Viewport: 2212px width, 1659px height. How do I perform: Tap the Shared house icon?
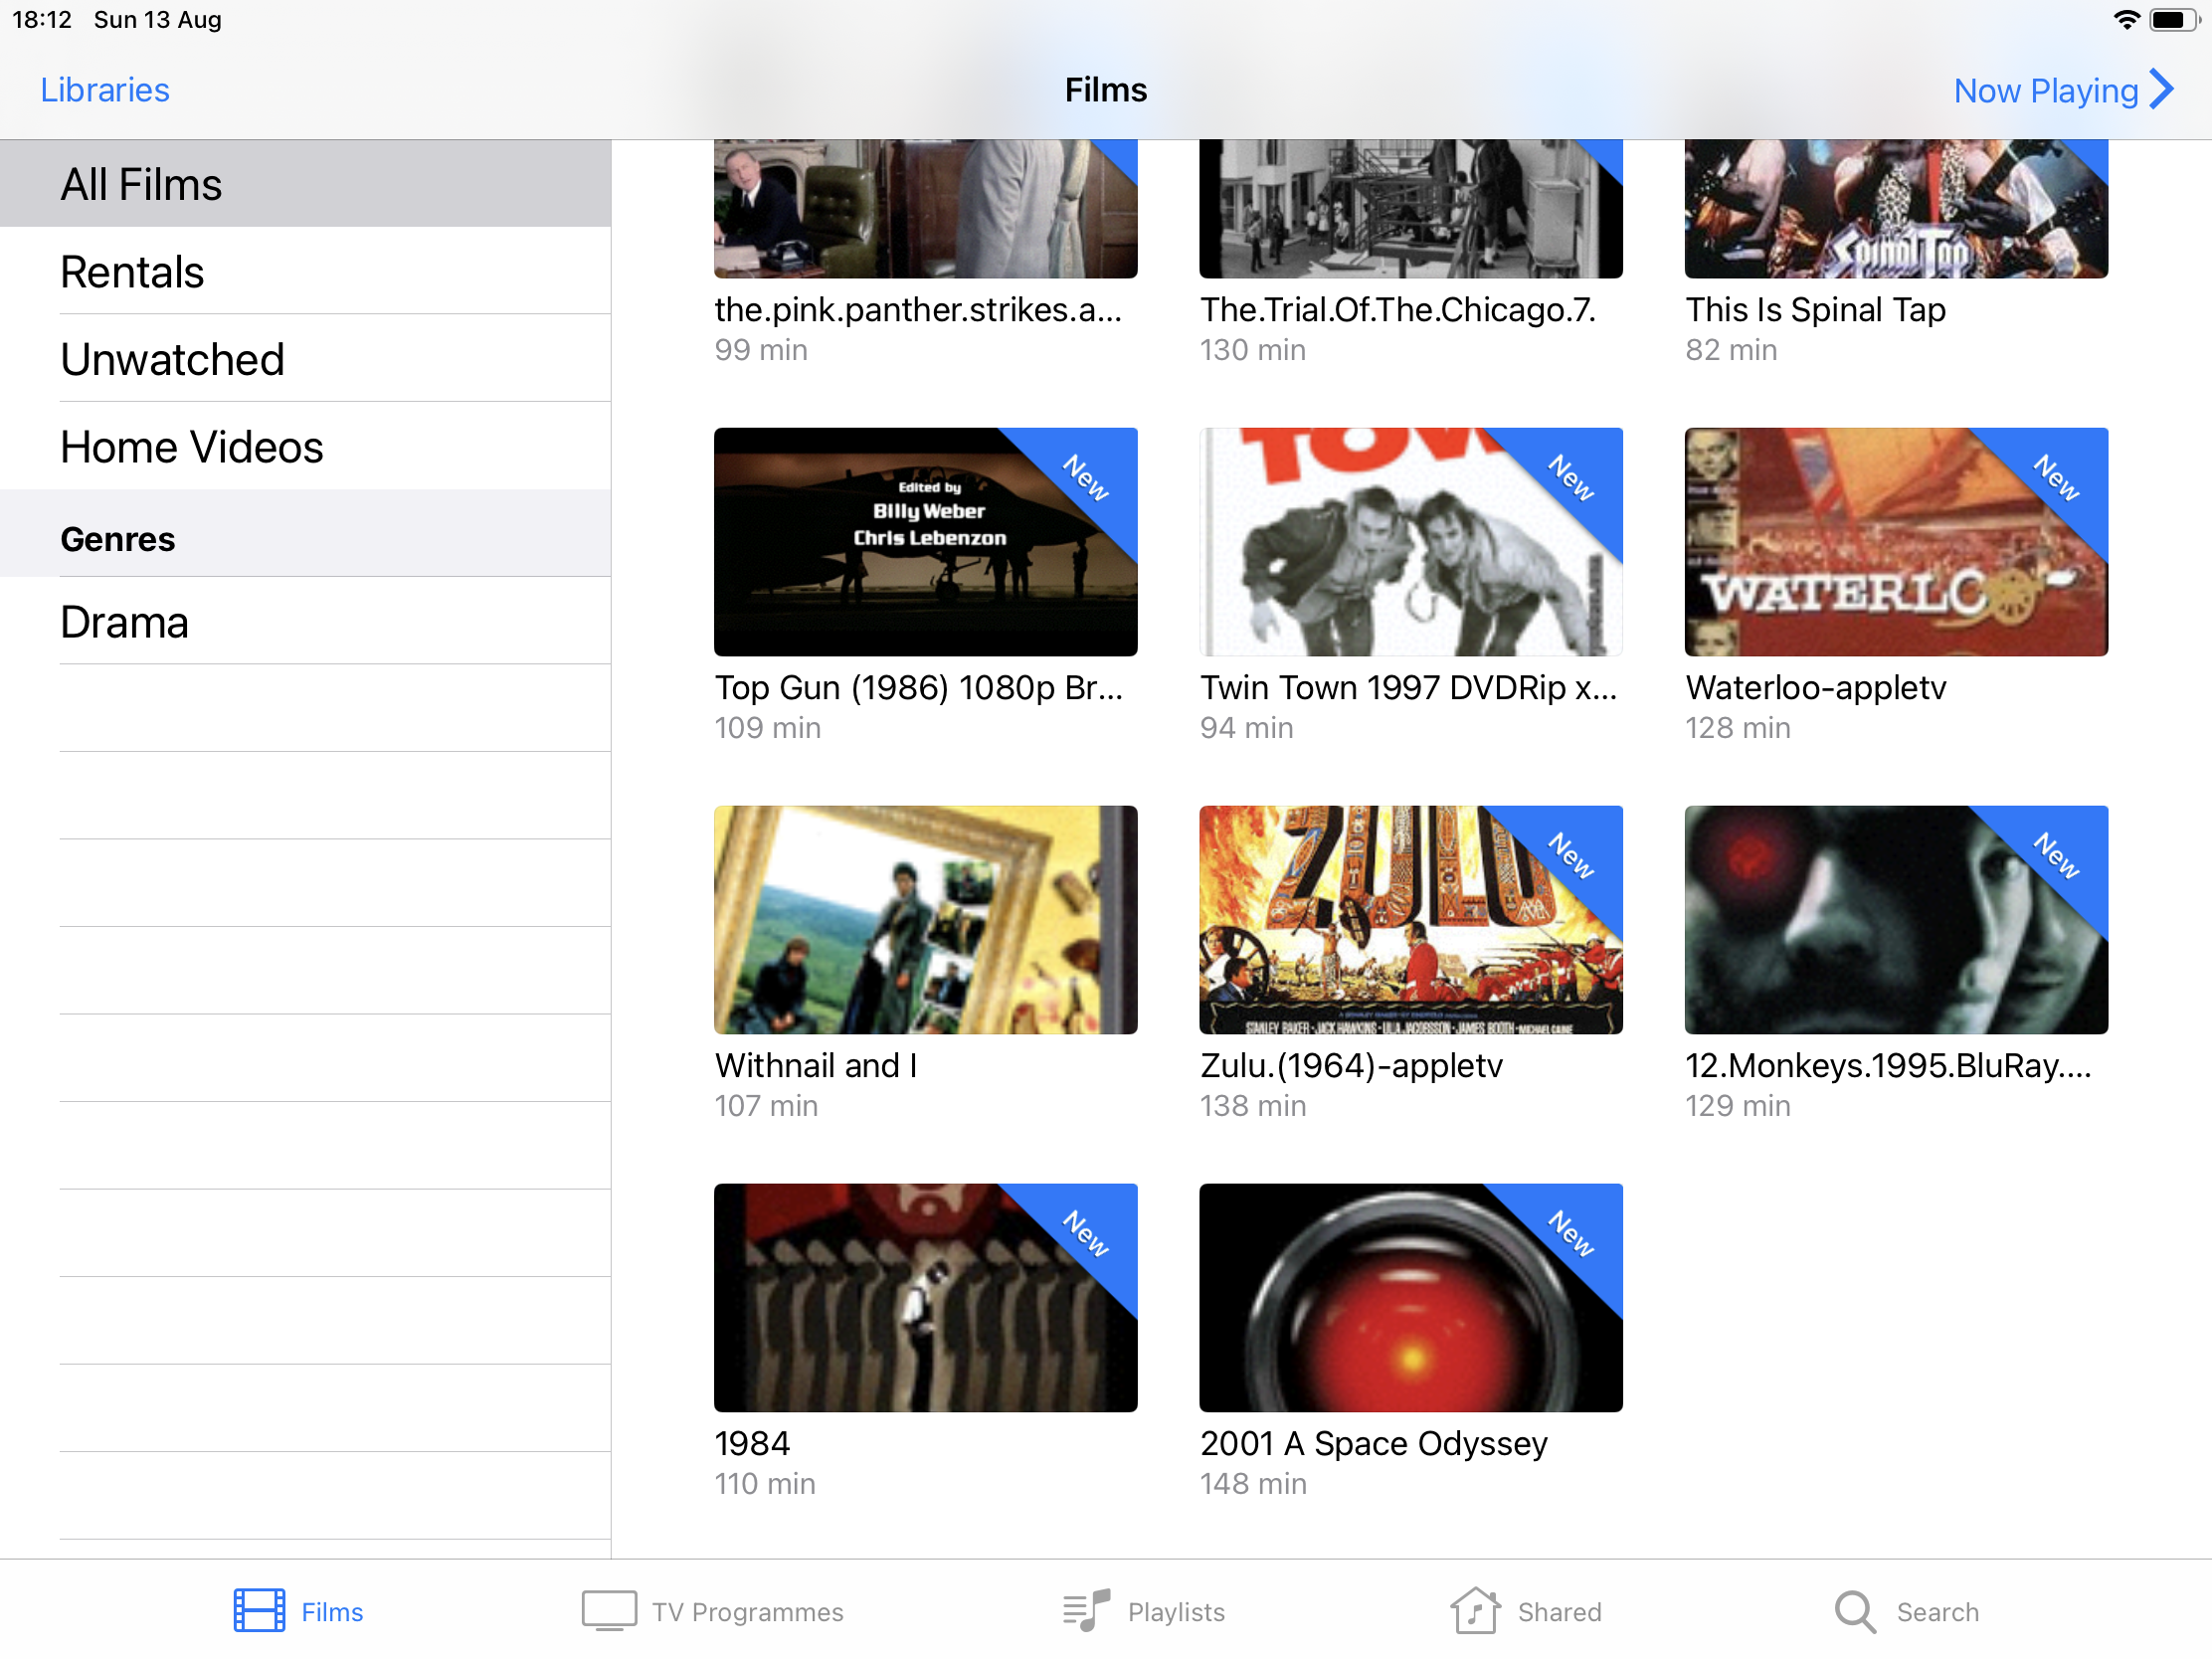click(1475, 1611)
